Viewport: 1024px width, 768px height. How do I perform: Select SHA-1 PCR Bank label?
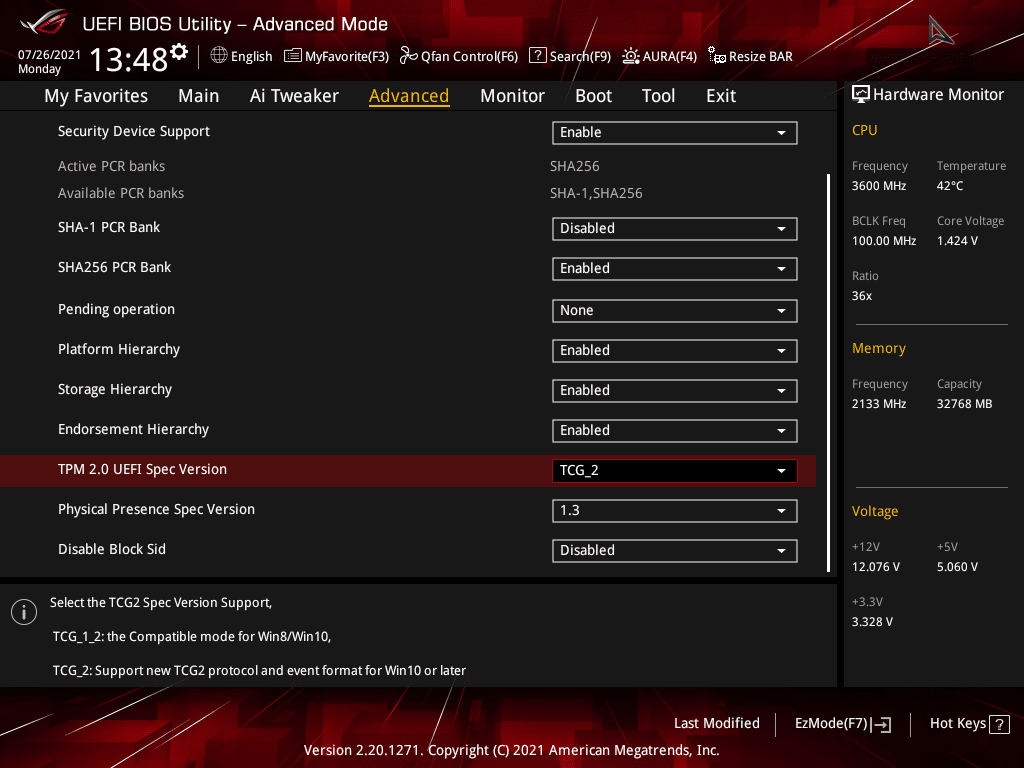coord(108,227)
